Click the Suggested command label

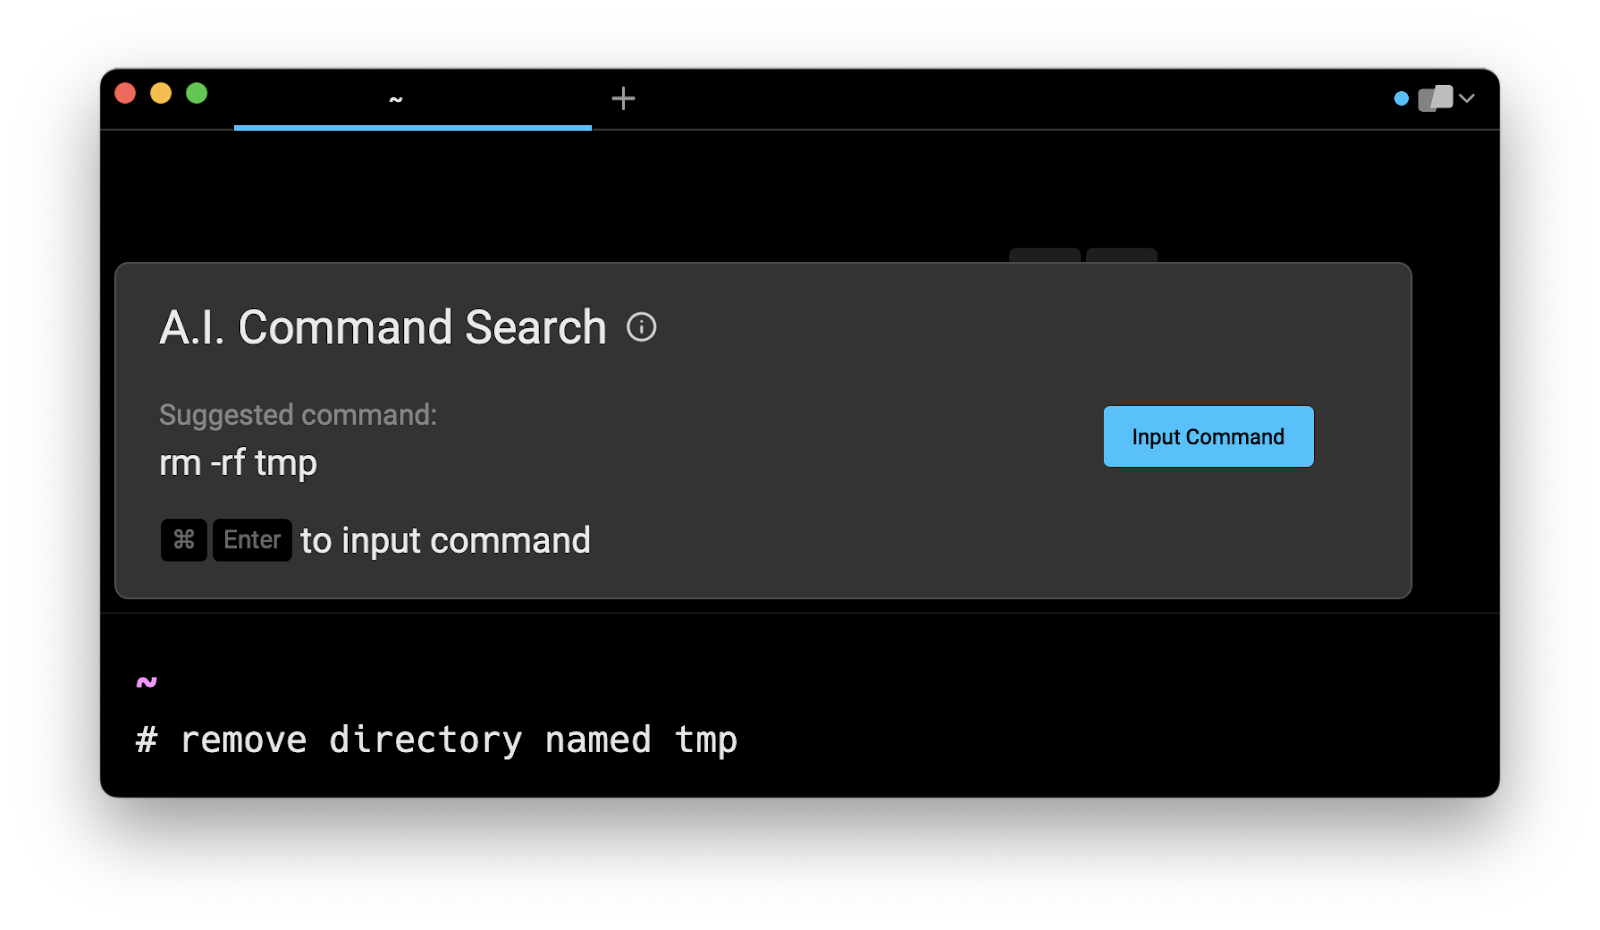(x=297, y=414)
